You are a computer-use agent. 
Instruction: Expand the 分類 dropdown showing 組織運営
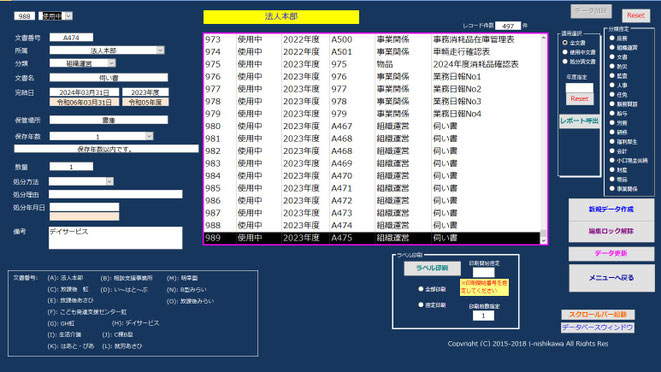(111, 63)
